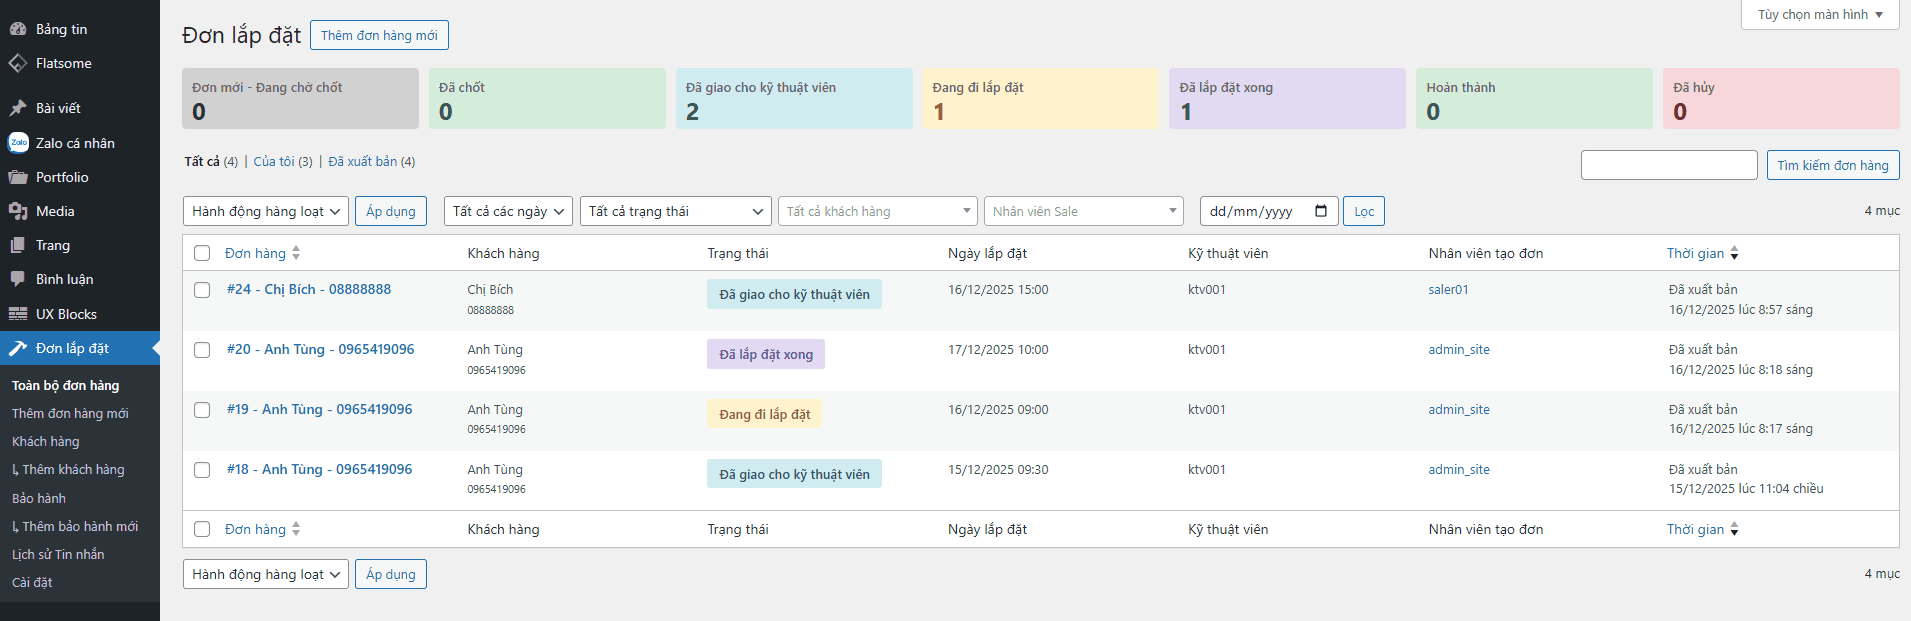Open Bảng tin dashboard icon
This screenshot has height=621, width=1911.
(x=18, y=29)
